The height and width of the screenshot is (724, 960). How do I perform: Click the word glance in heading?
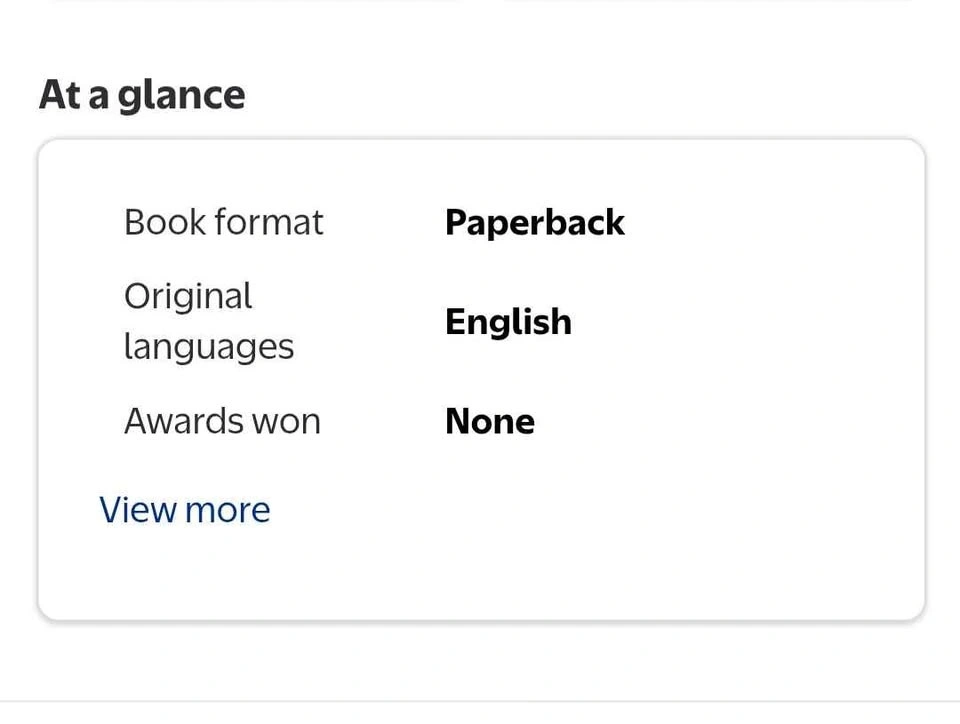181,97
